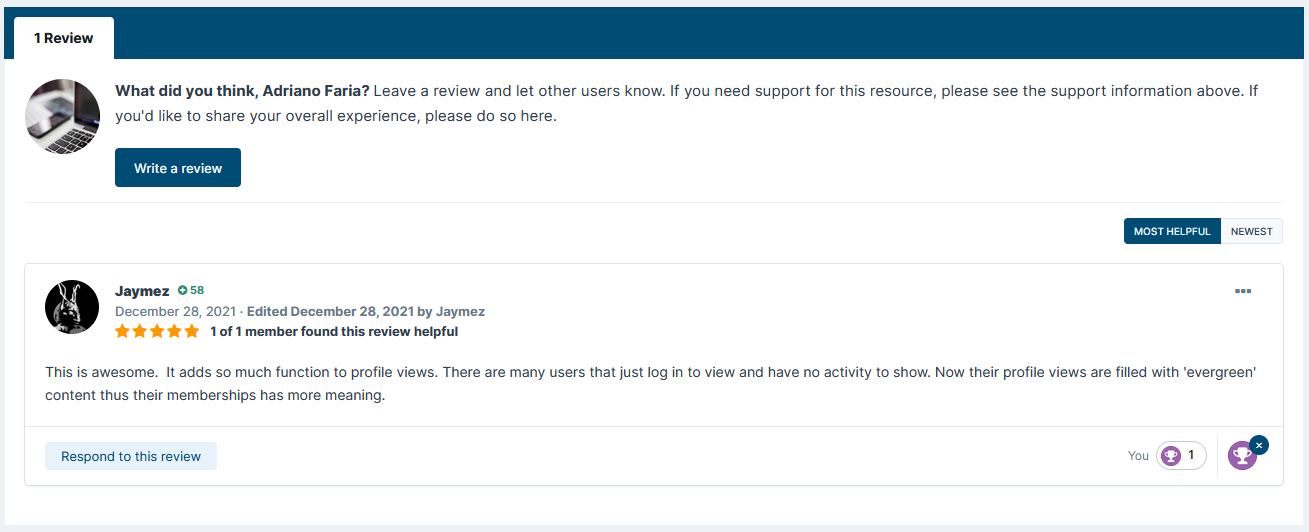Image resolution: width=1309 pixels, height=532 pixels.
Task: Click the '1 of 1 member found helpful' text
Action: [334, 331]
